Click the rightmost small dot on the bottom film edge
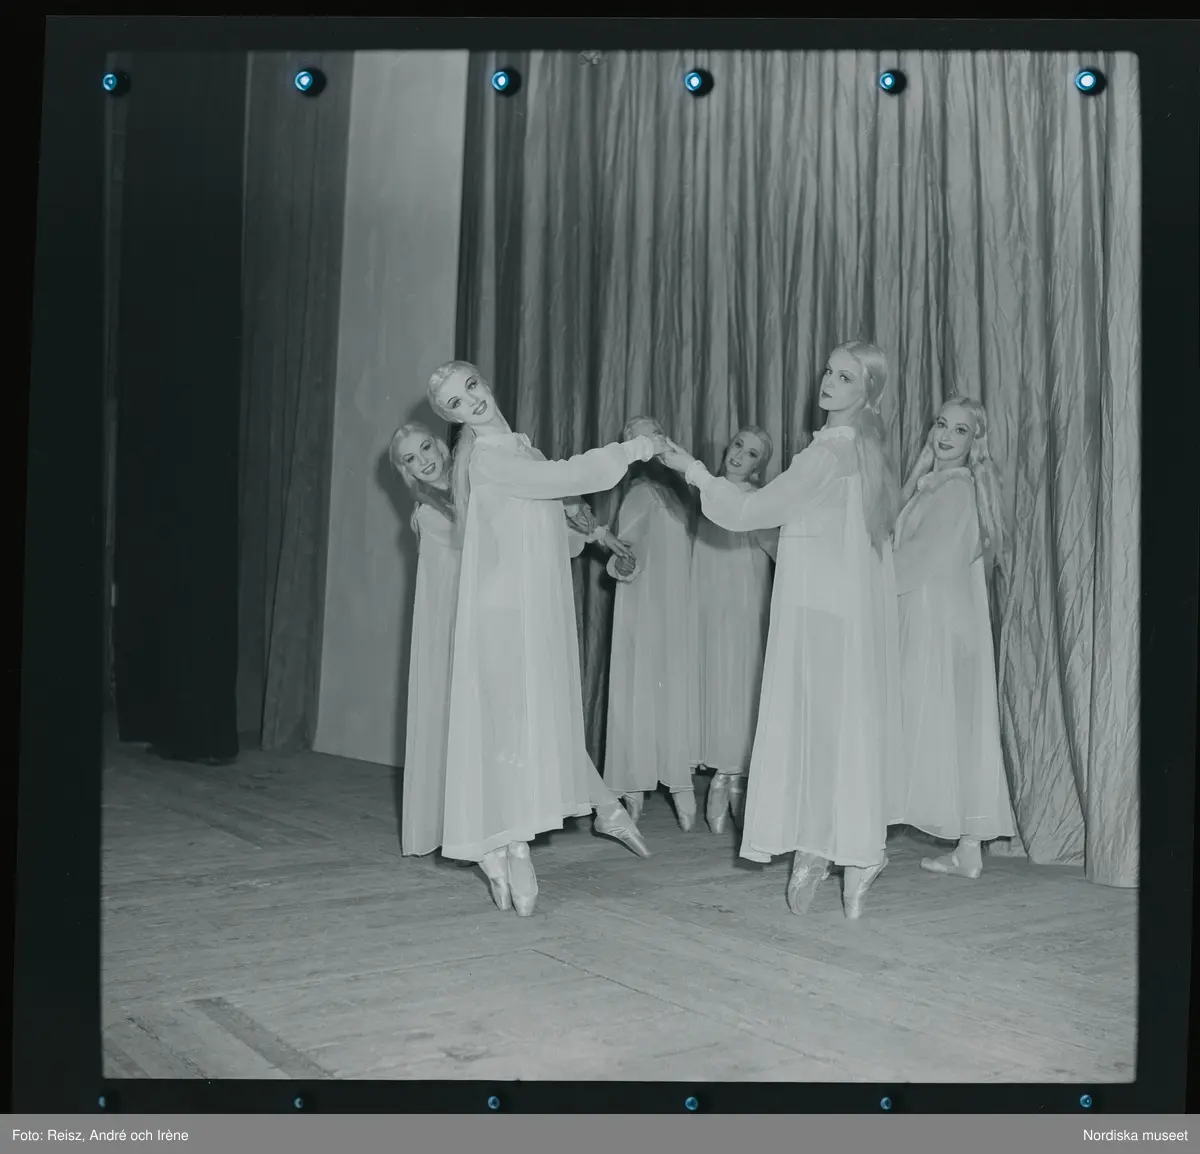 pos(1084,1101)
